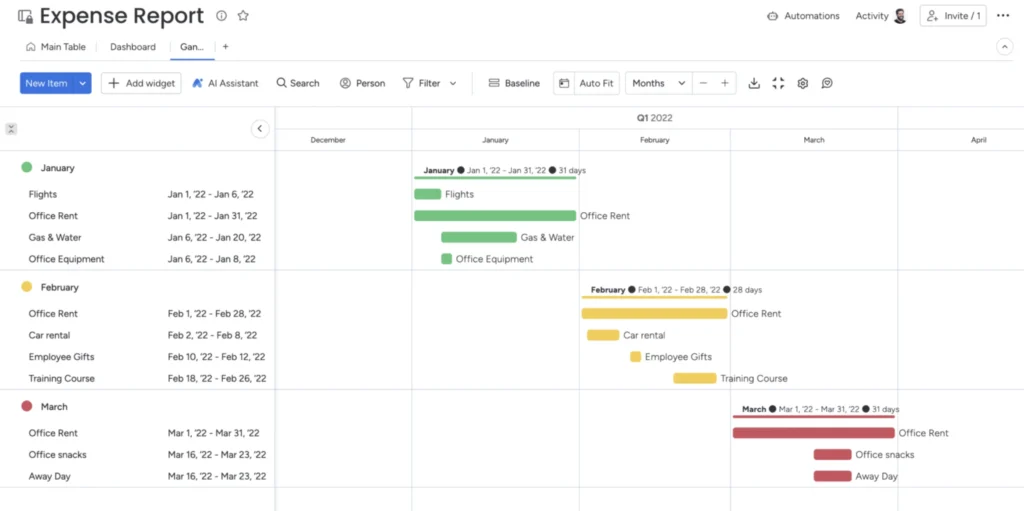Open the feedback chat bubble icon
The height and width of the screenshot is (511, 1024).
coord(827,83)
